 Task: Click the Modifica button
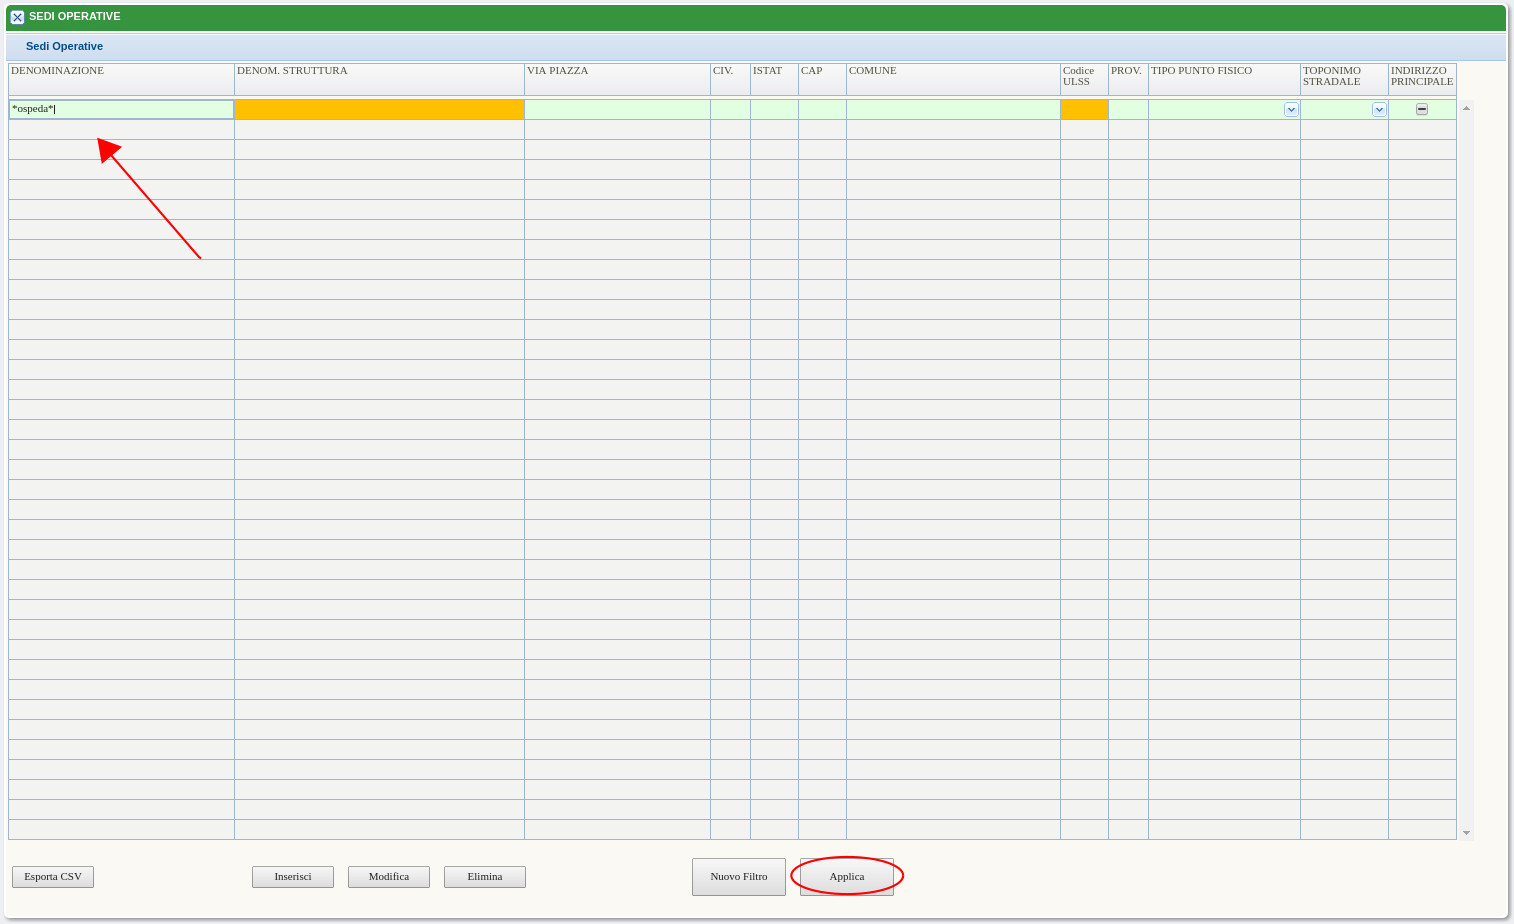coord(388,877)
